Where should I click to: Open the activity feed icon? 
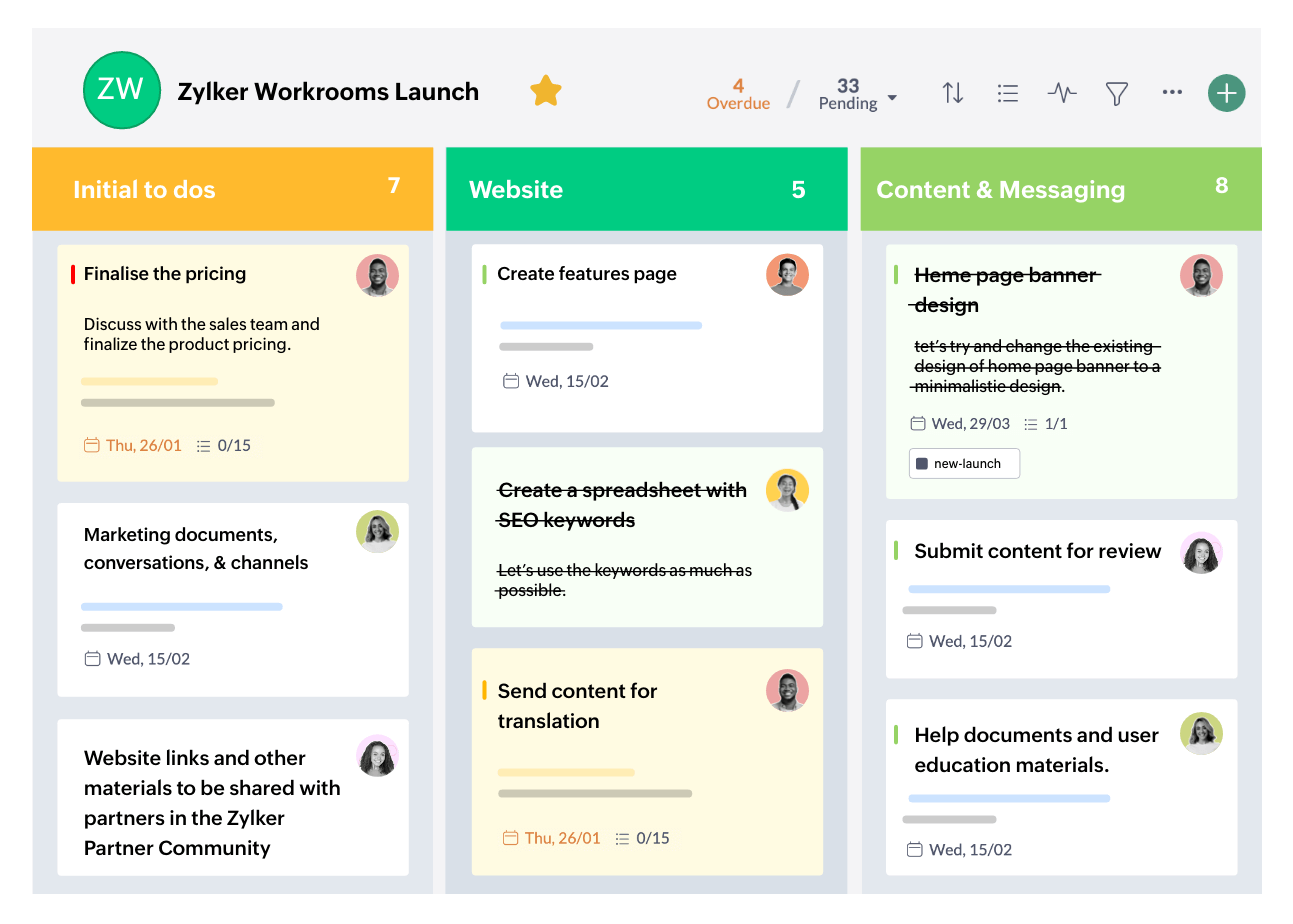tap(1062, 92)
